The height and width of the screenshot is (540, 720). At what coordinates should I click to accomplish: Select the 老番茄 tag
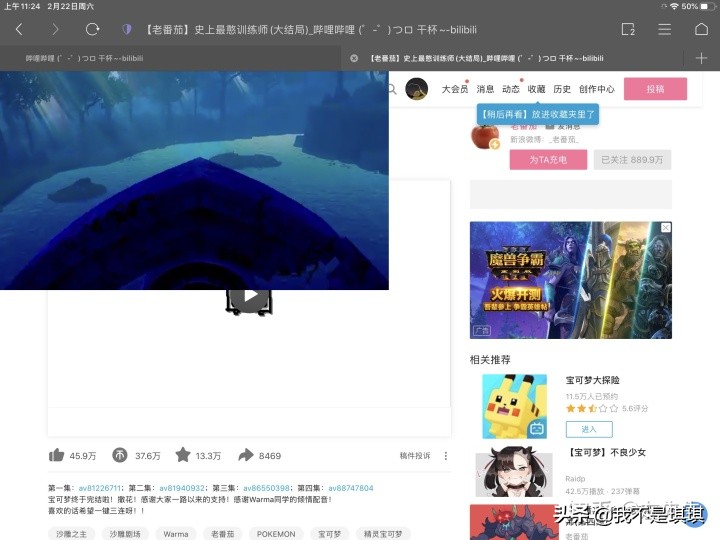coord(223,534)
